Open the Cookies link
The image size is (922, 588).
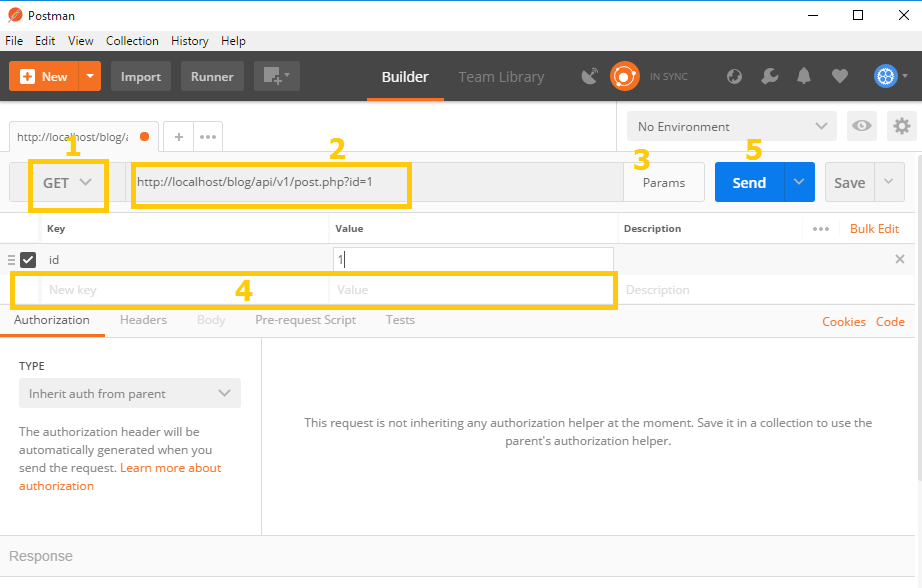(844, 322)
